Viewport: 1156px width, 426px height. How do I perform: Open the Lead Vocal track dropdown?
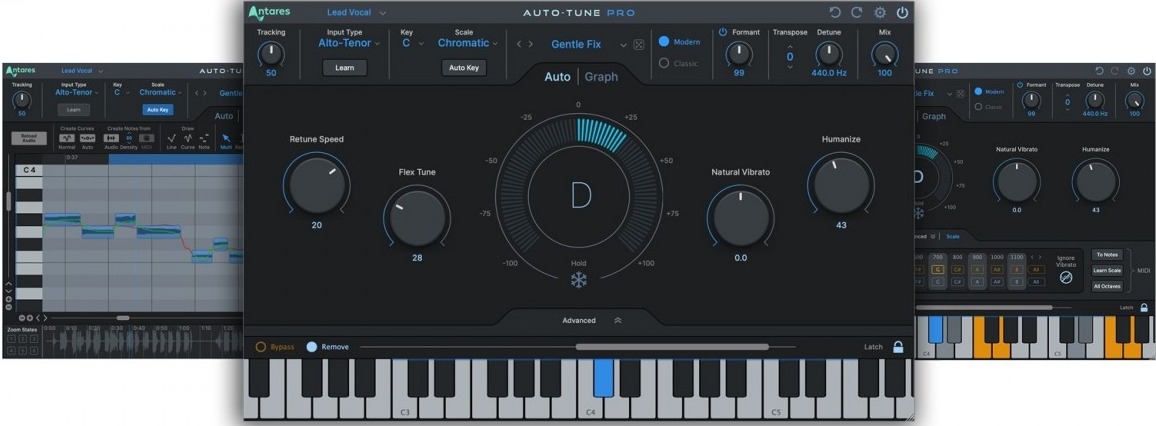pyautogui.click(x=356, y=13)
